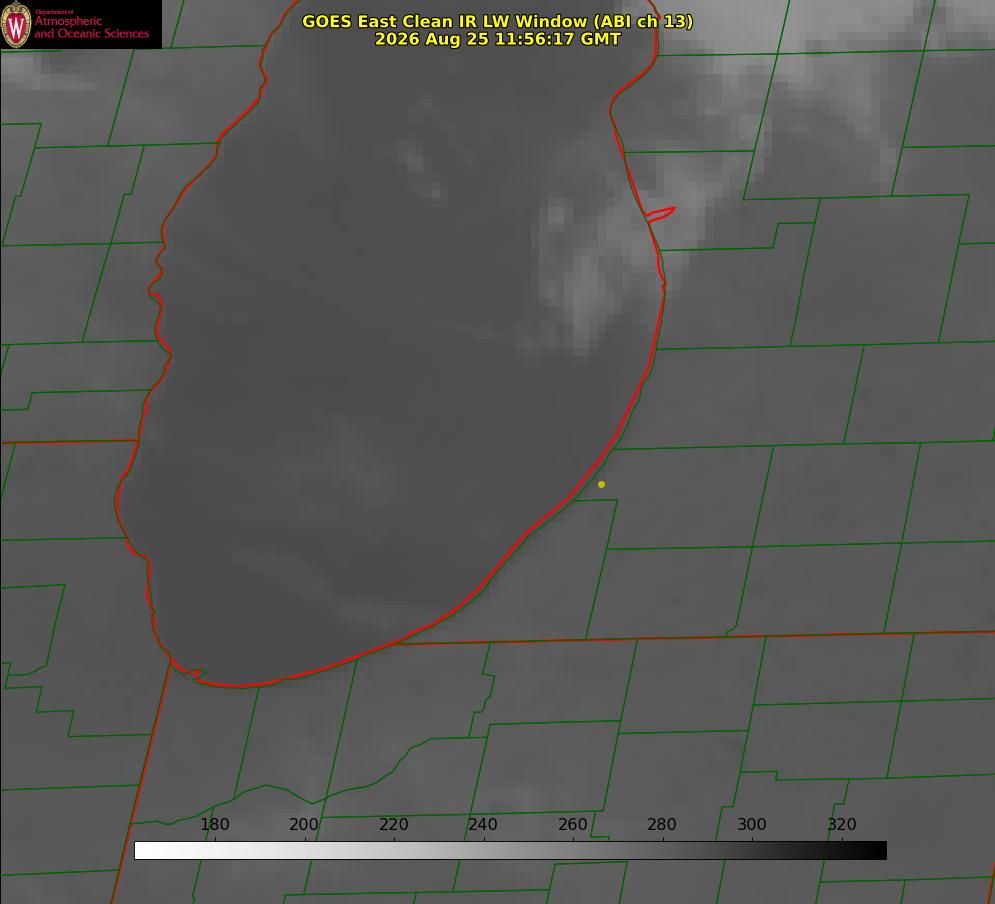Click the GOES East Clean IR title
Viewport: 995px width, 904px height.
coord(498,21)
